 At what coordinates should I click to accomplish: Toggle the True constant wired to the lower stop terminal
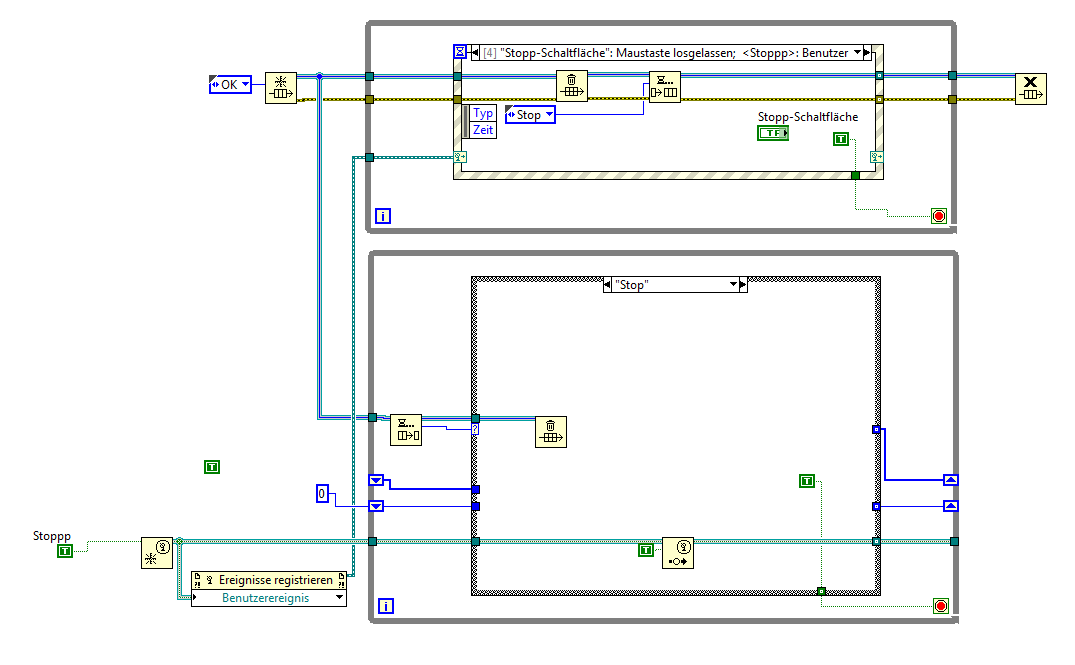[x=807, y=481]
